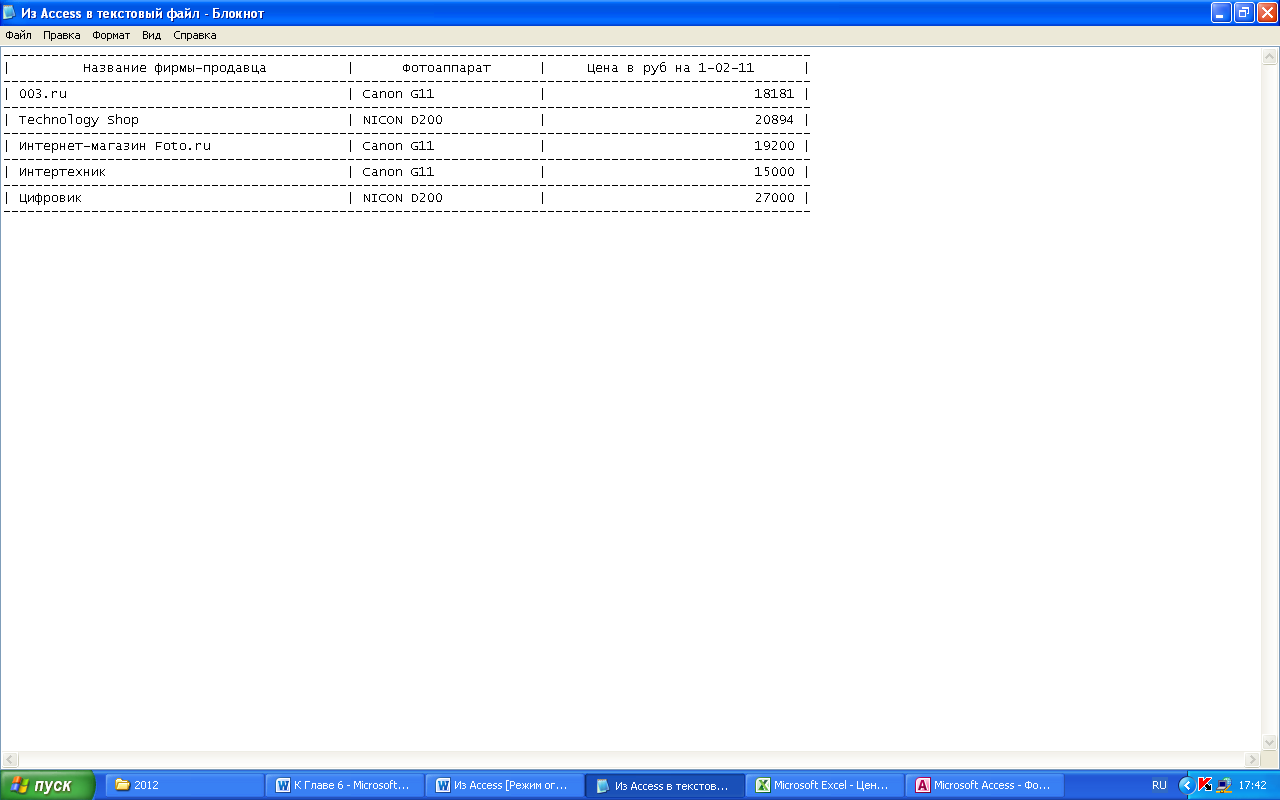
Task: Switch to Microsoft Access taskbar button
Action: coord(985,785)
